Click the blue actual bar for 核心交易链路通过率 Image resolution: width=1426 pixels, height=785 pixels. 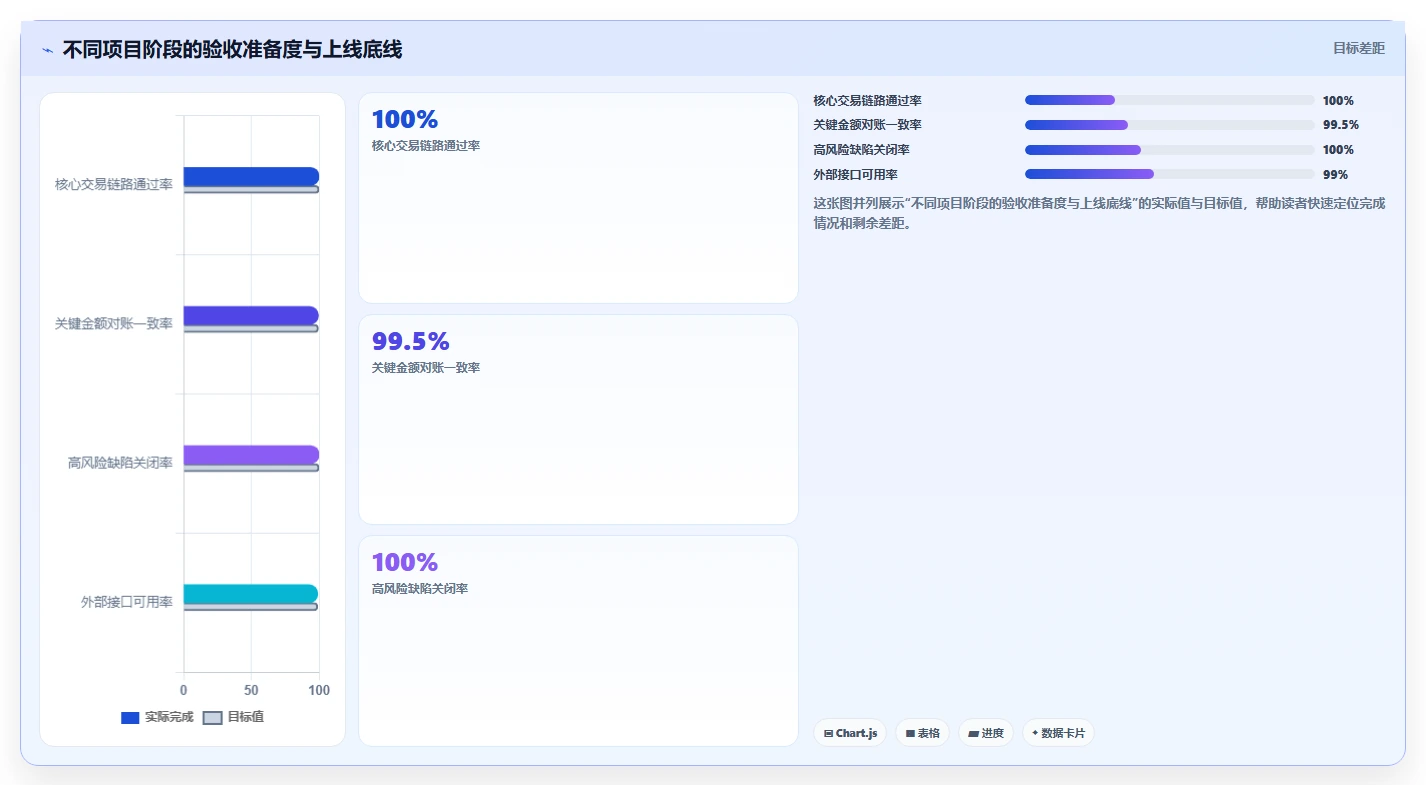251,176
